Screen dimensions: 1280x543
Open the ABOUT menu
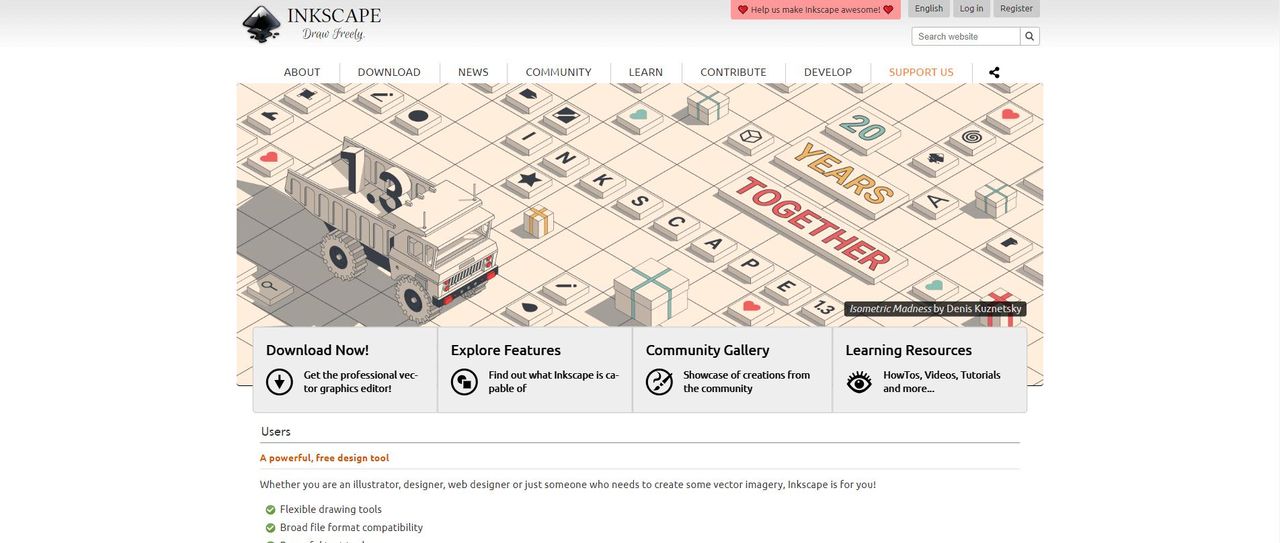tap(302, 72)
